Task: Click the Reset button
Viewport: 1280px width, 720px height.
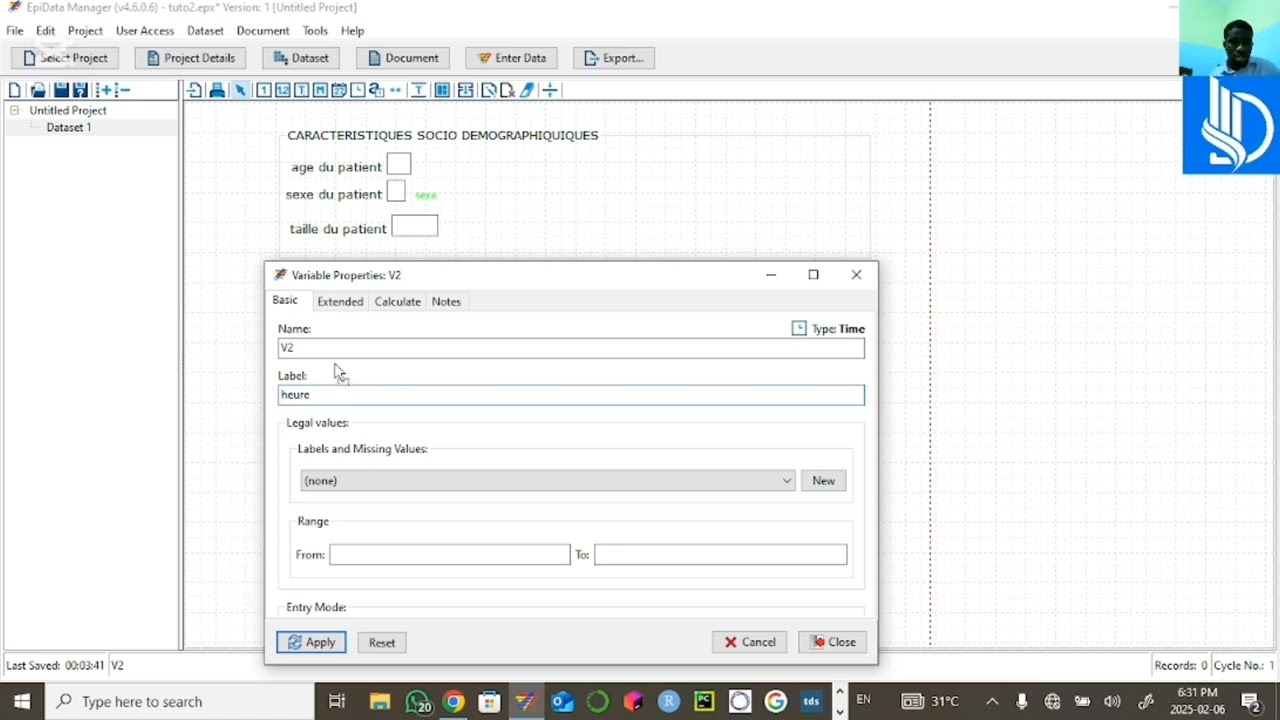Action: tap(382, 642)
